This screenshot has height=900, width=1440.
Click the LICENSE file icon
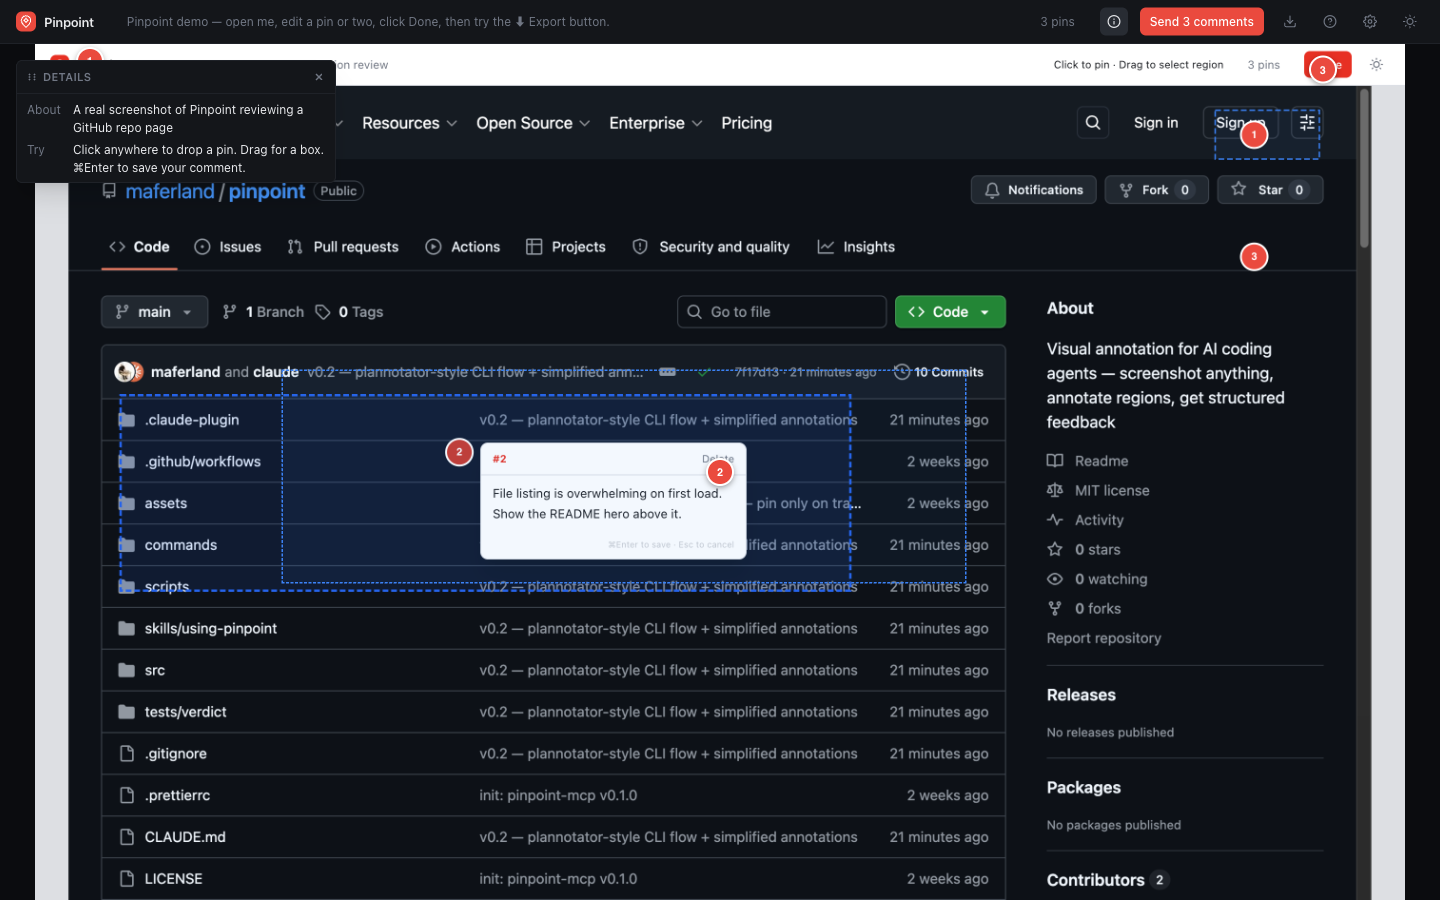127,879
